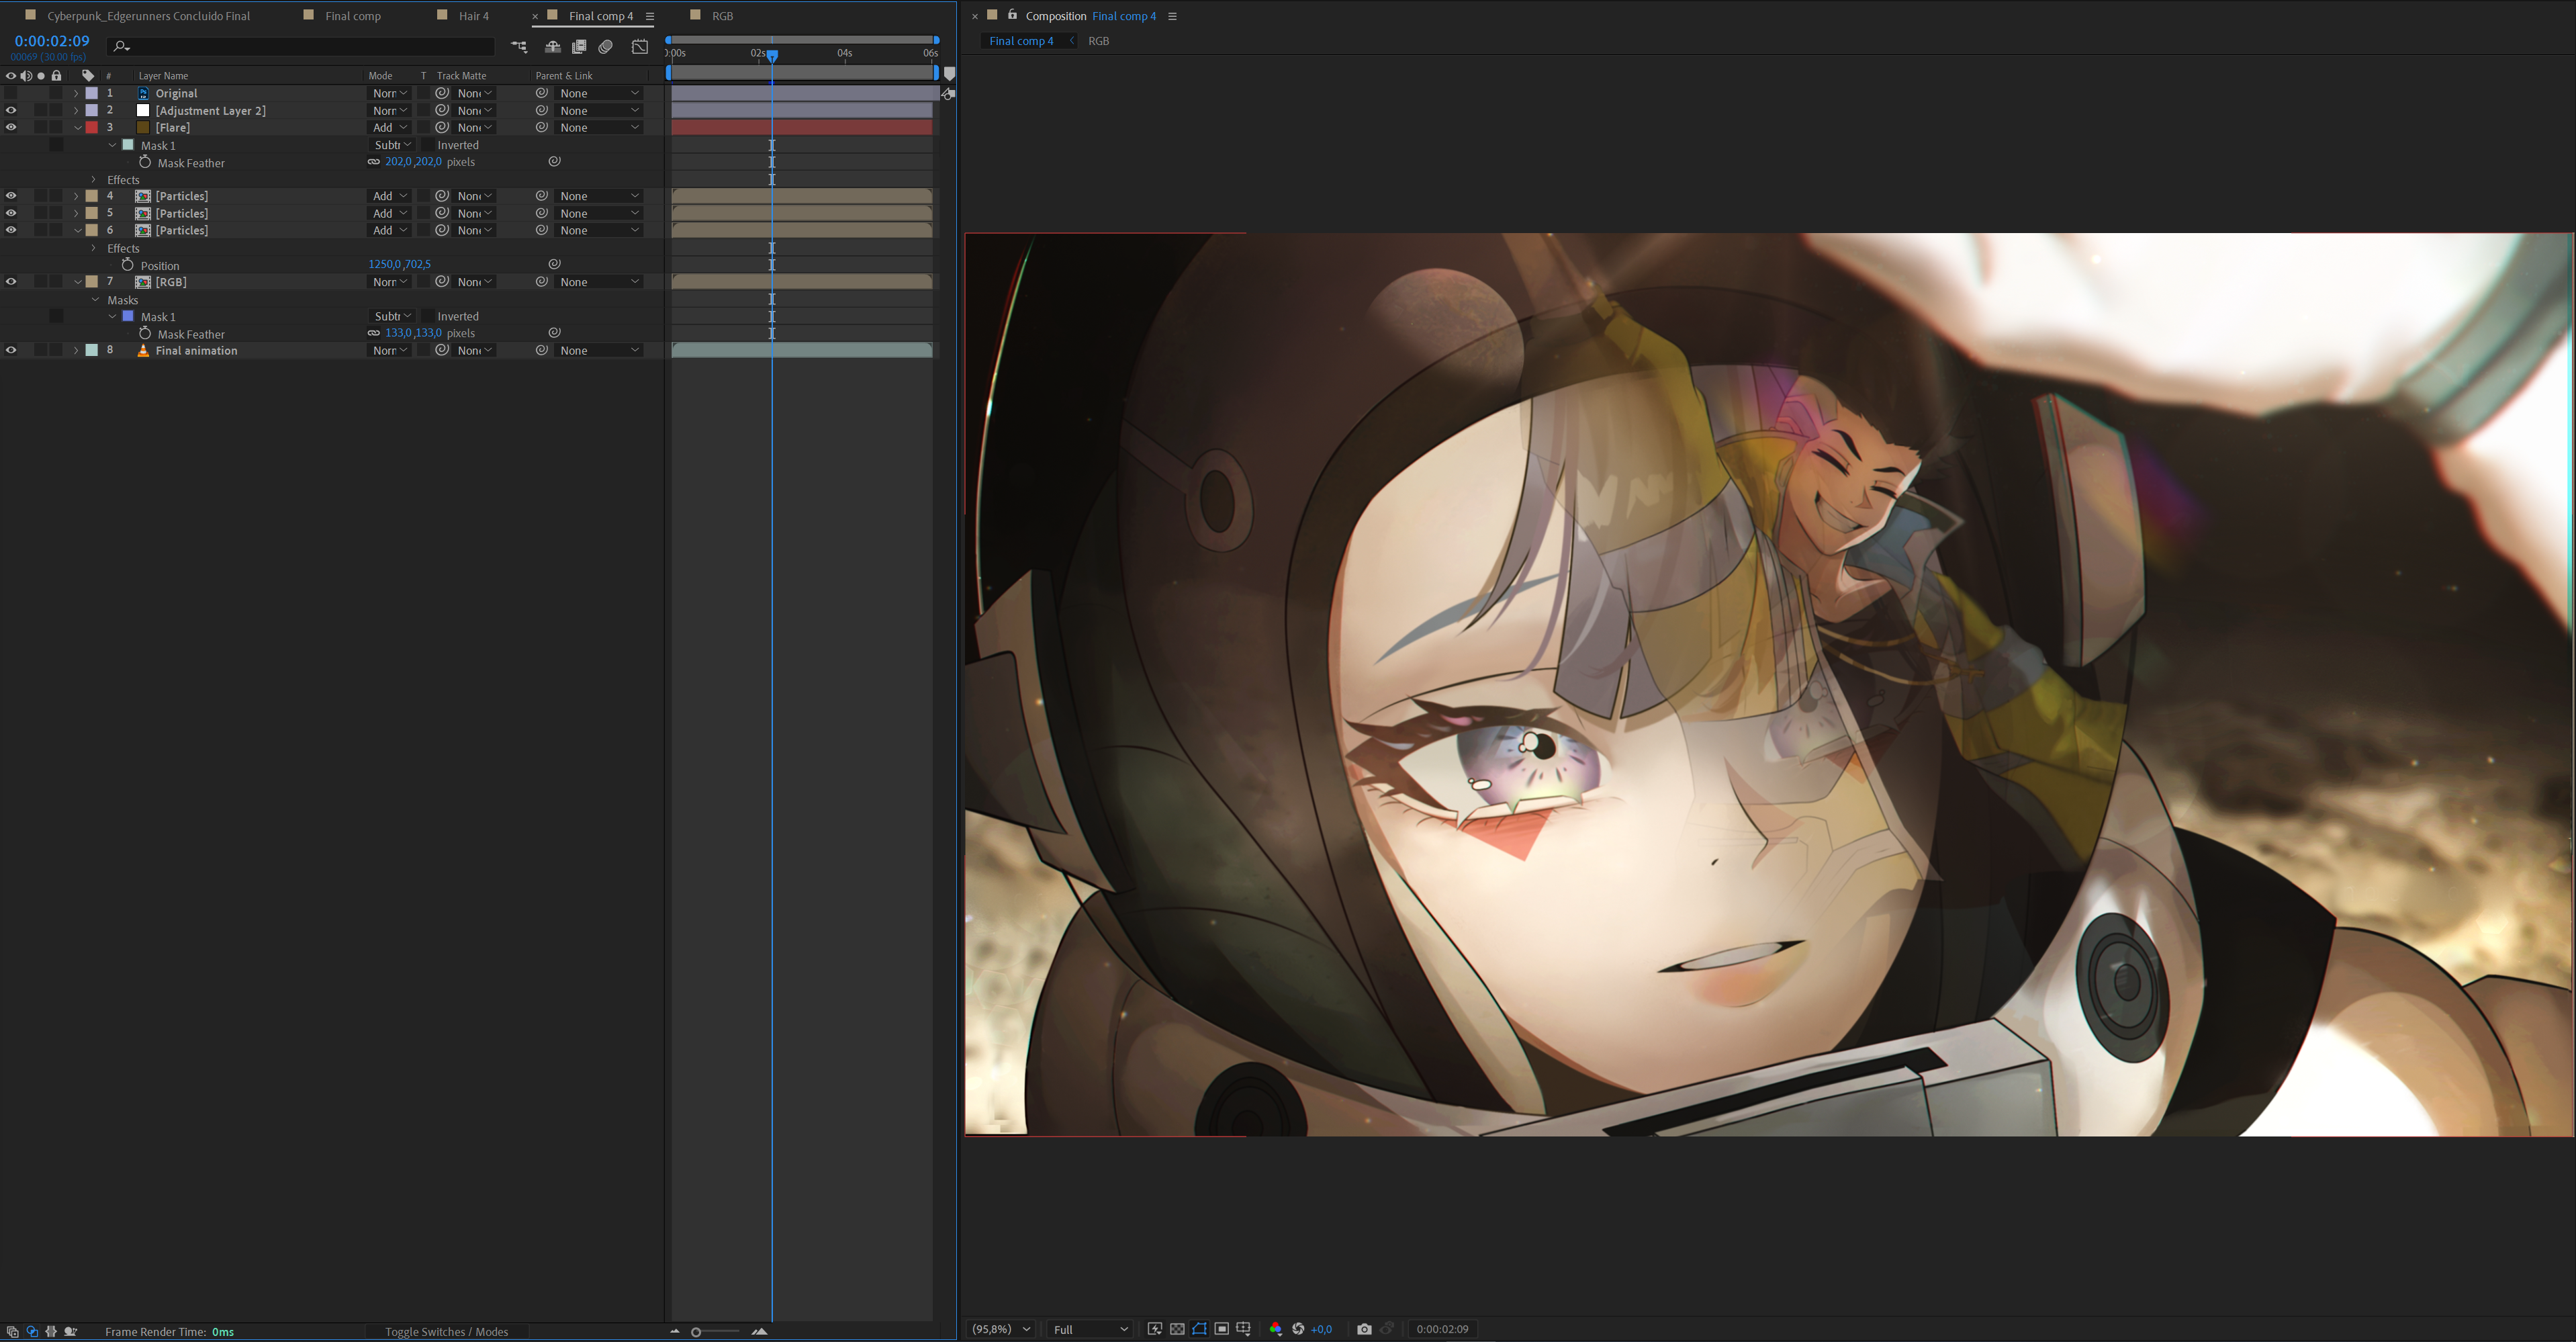Toggle transparency grid in composition viewer

click(x=1177, y=1329)
